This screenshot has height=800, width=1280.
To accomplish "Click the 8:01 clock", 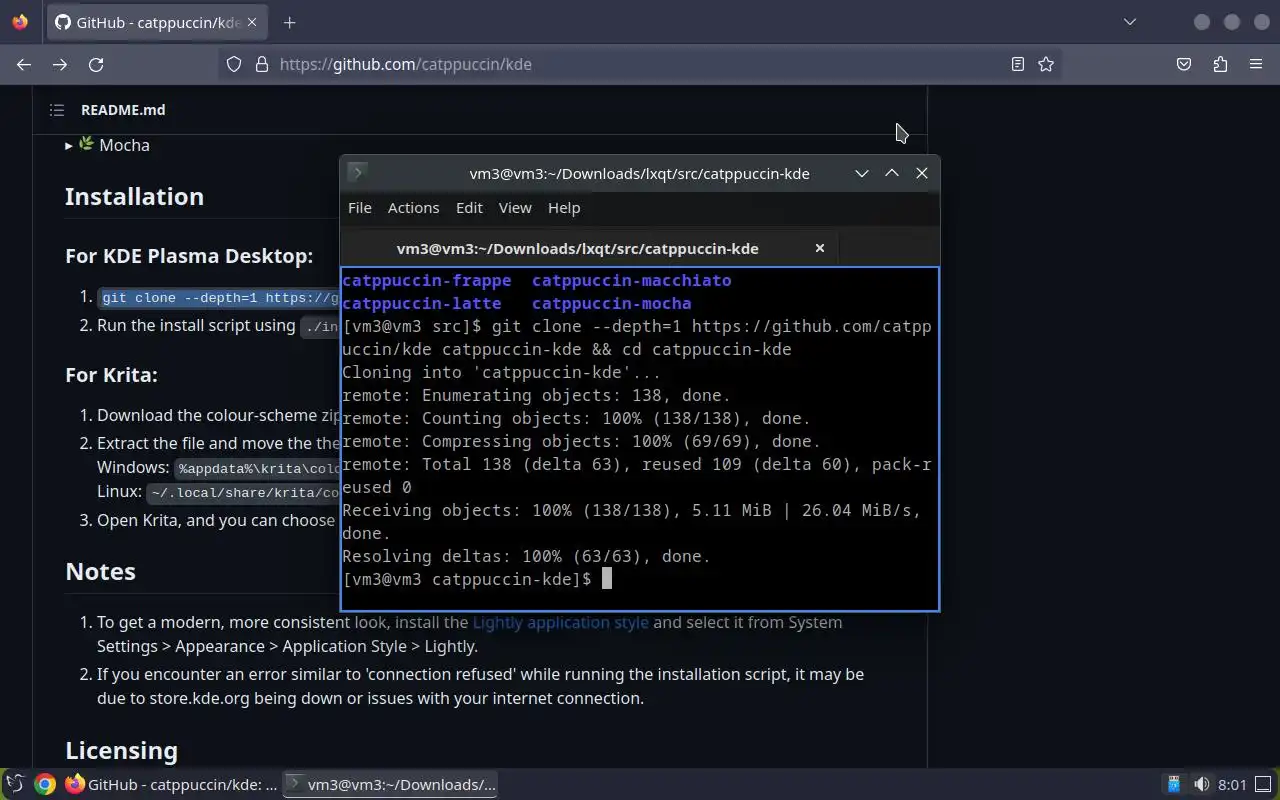I will pos(1233,784).
